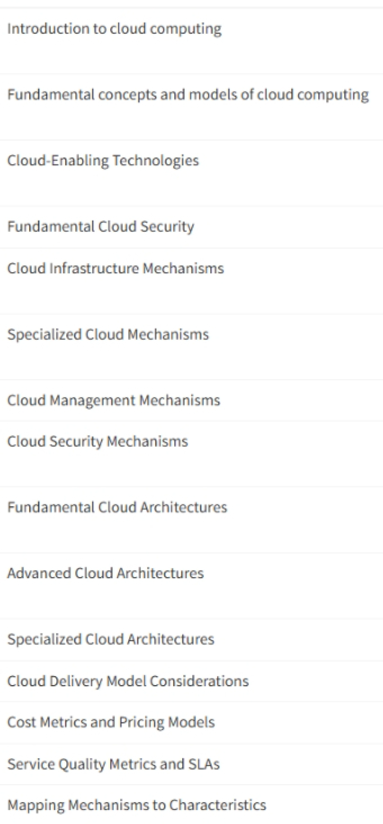Screen dimensions: 383x824
Task: Open Introduction to cloud computing topic
Action: [x=191, y=40]
